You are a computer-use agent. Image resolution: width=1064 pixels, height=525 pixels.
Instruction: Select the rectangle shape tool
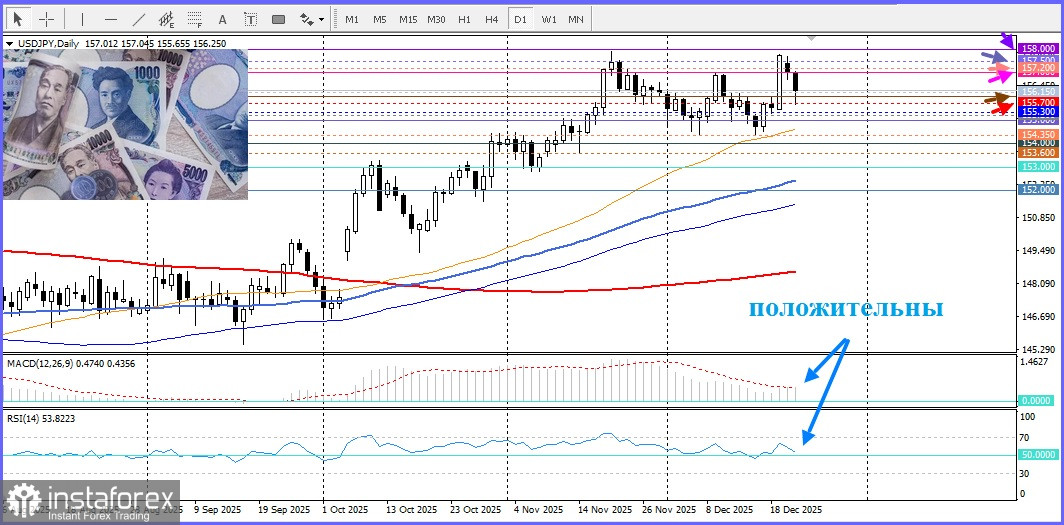click(x=278, y=19)
